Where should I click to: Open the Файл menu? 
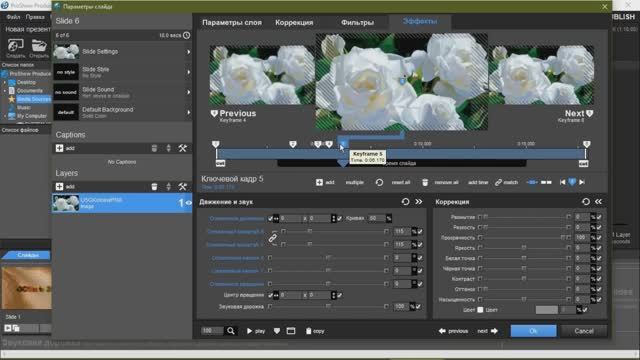13,17
